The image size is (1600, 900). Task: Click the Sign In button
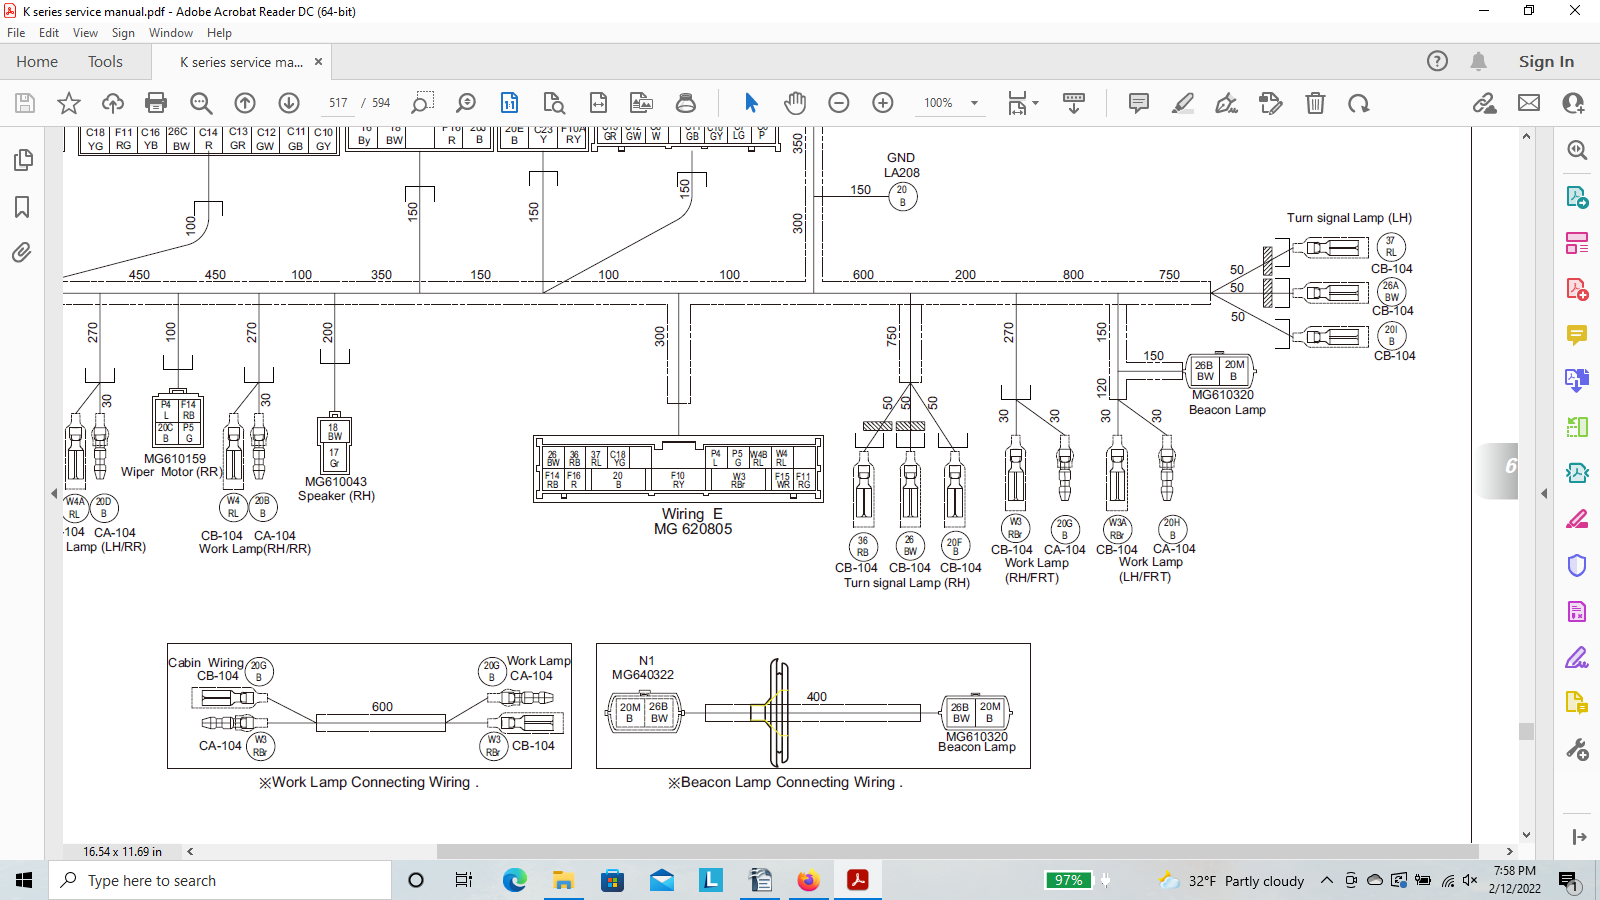pos(1545,62)
